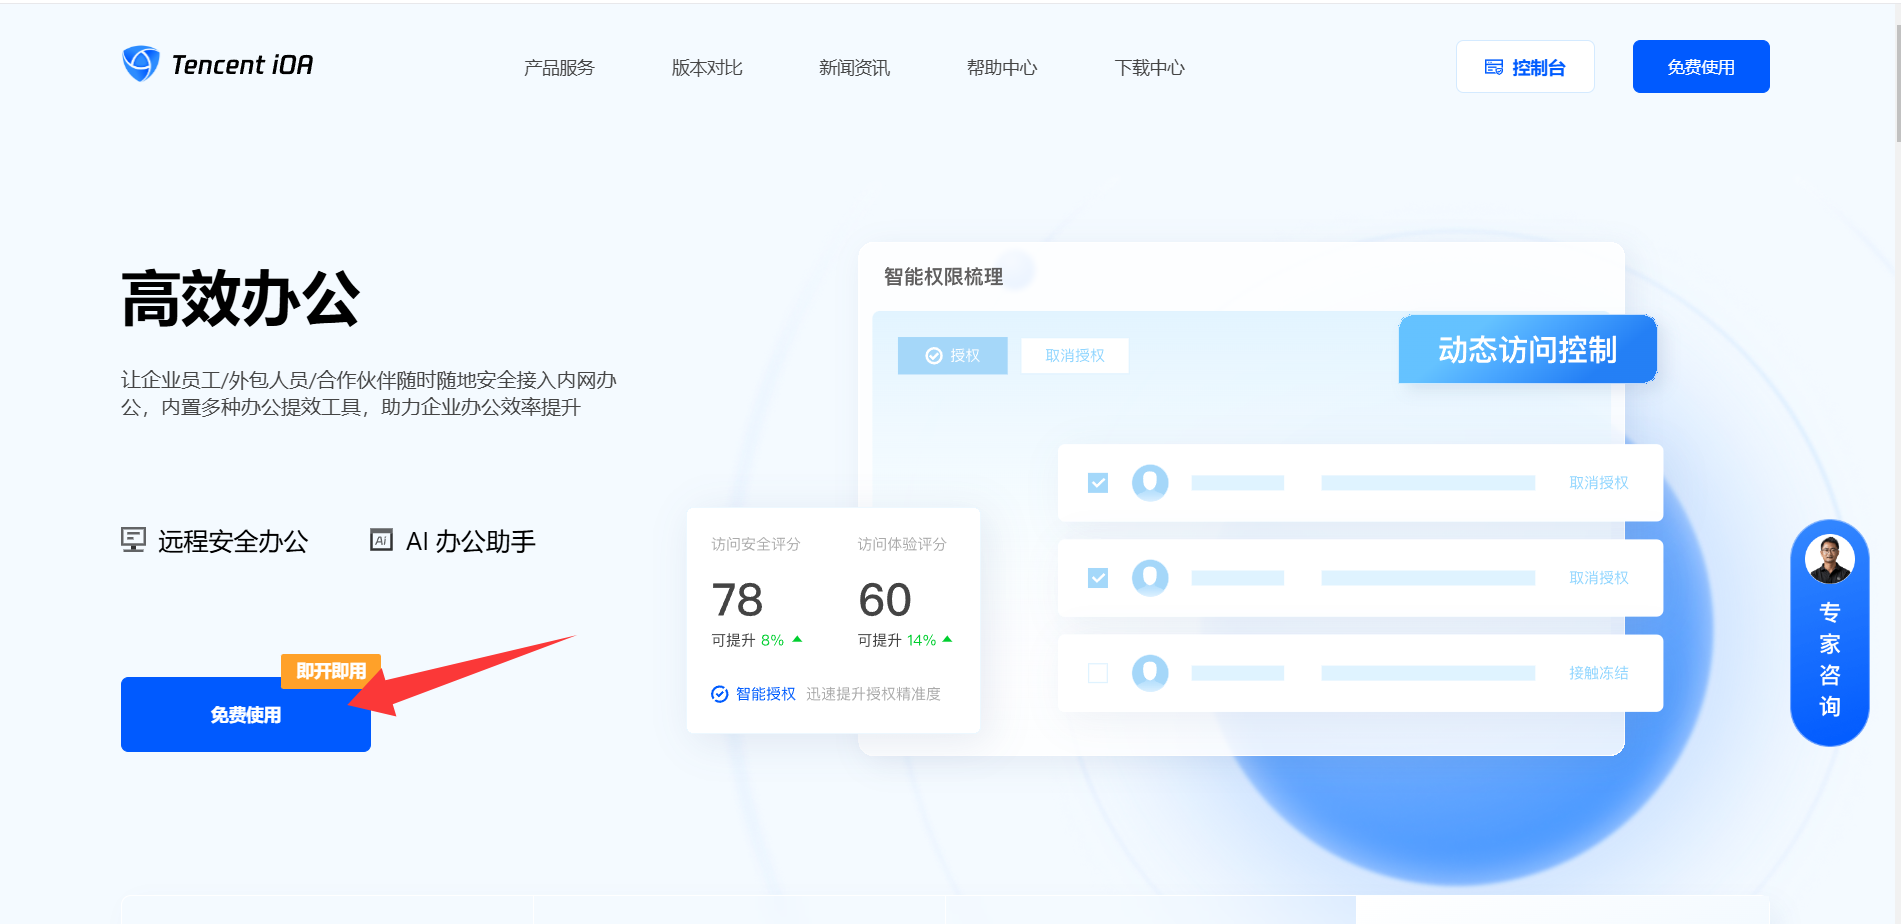Click the 高效办公 heading
Image resolution: width=1901 pixels, height=924 pixels.
(240, 298)
